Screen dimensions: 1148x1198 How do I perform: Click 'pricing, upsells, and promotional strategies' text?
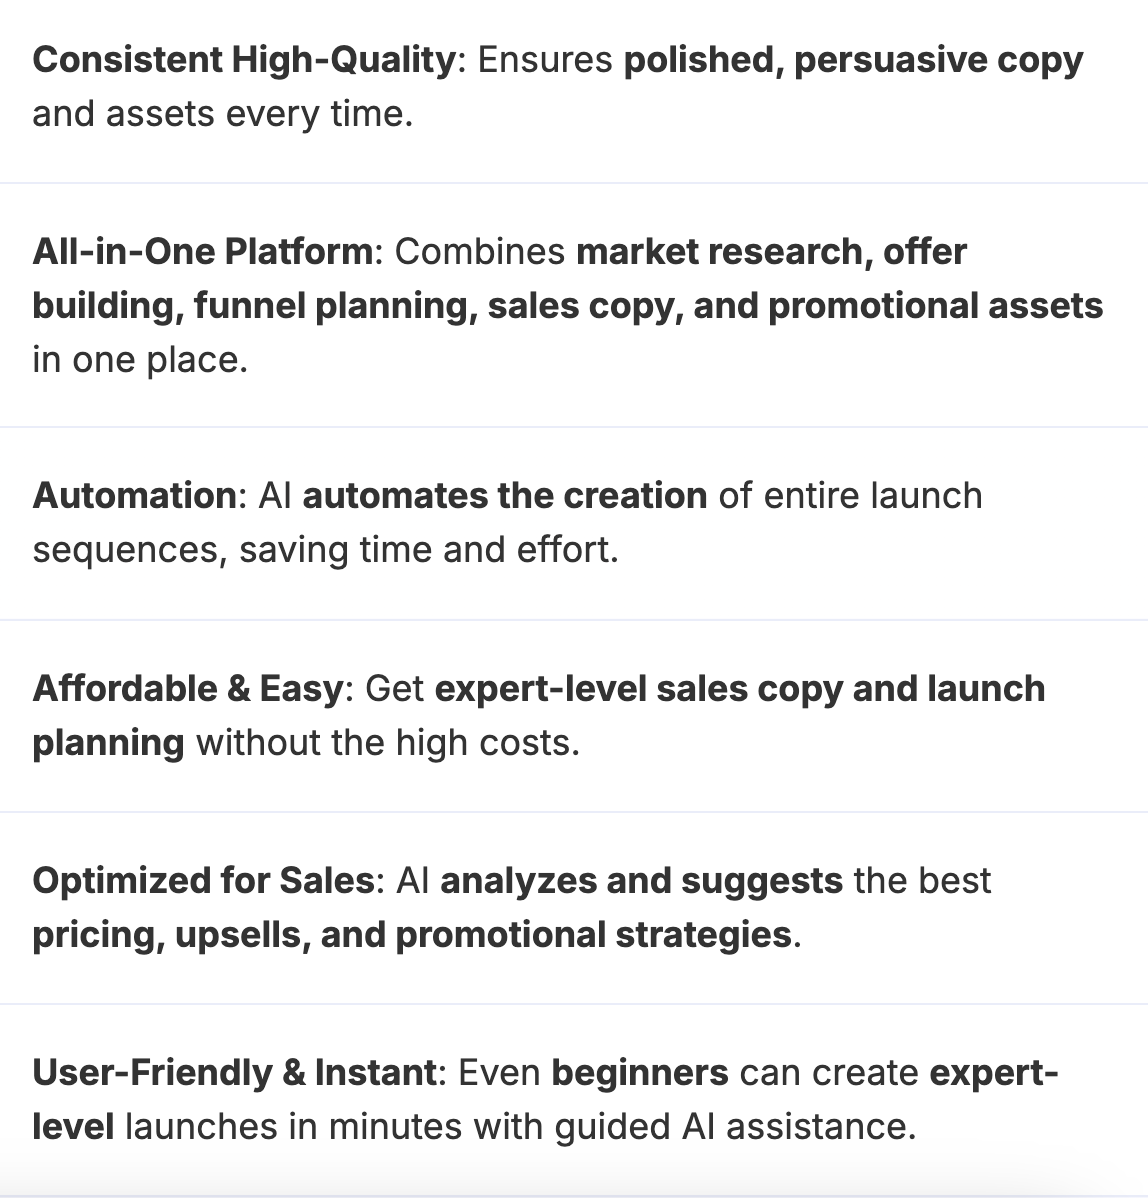click(x=412, y=935)
